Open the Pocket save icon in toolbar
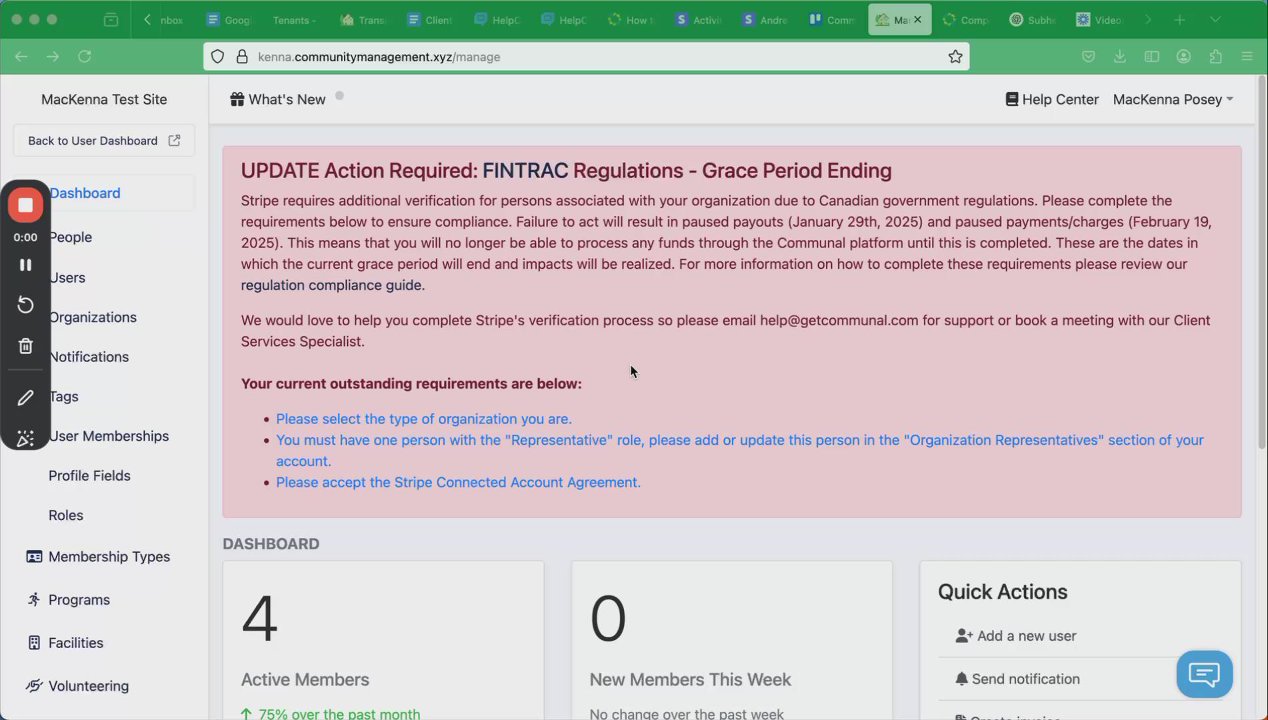This screenshot has height=720, width=1268. click(x=1088, y=57)
